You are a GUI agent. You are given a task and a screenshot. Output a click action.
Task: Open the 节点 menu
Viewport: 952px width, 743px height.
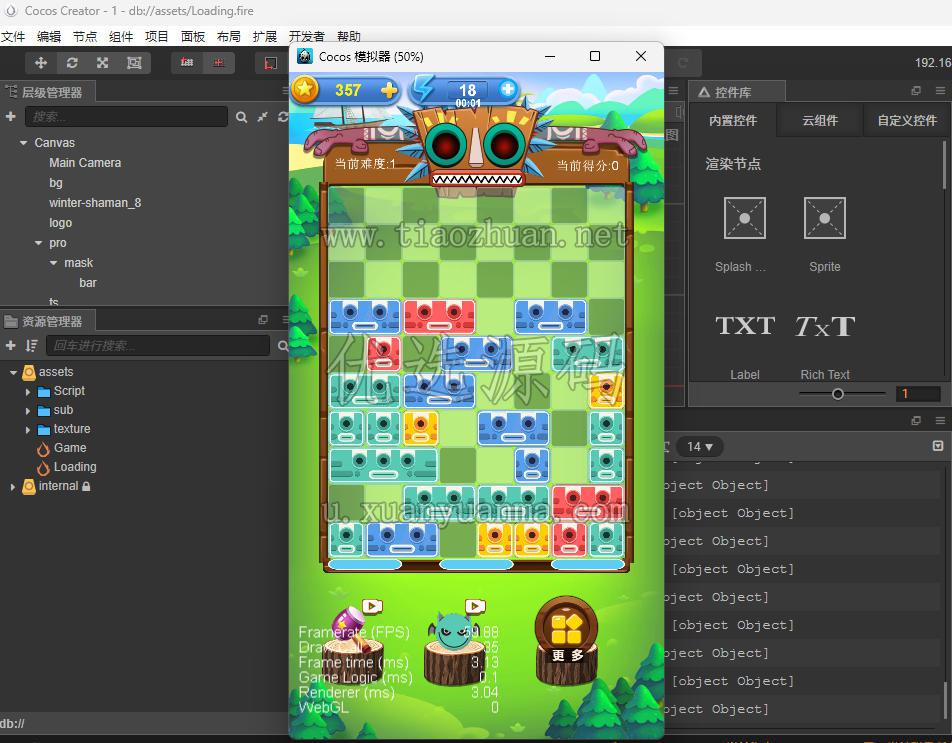point(85,36)
